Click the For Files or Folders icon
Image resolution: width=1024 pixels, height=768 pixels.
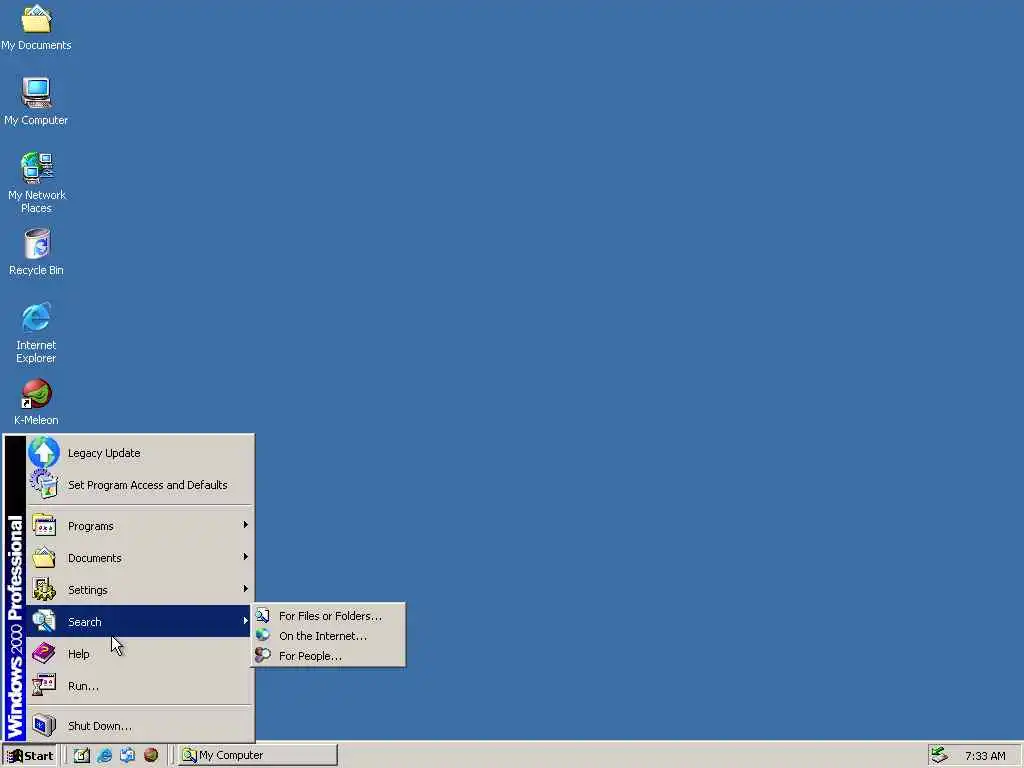263,615
